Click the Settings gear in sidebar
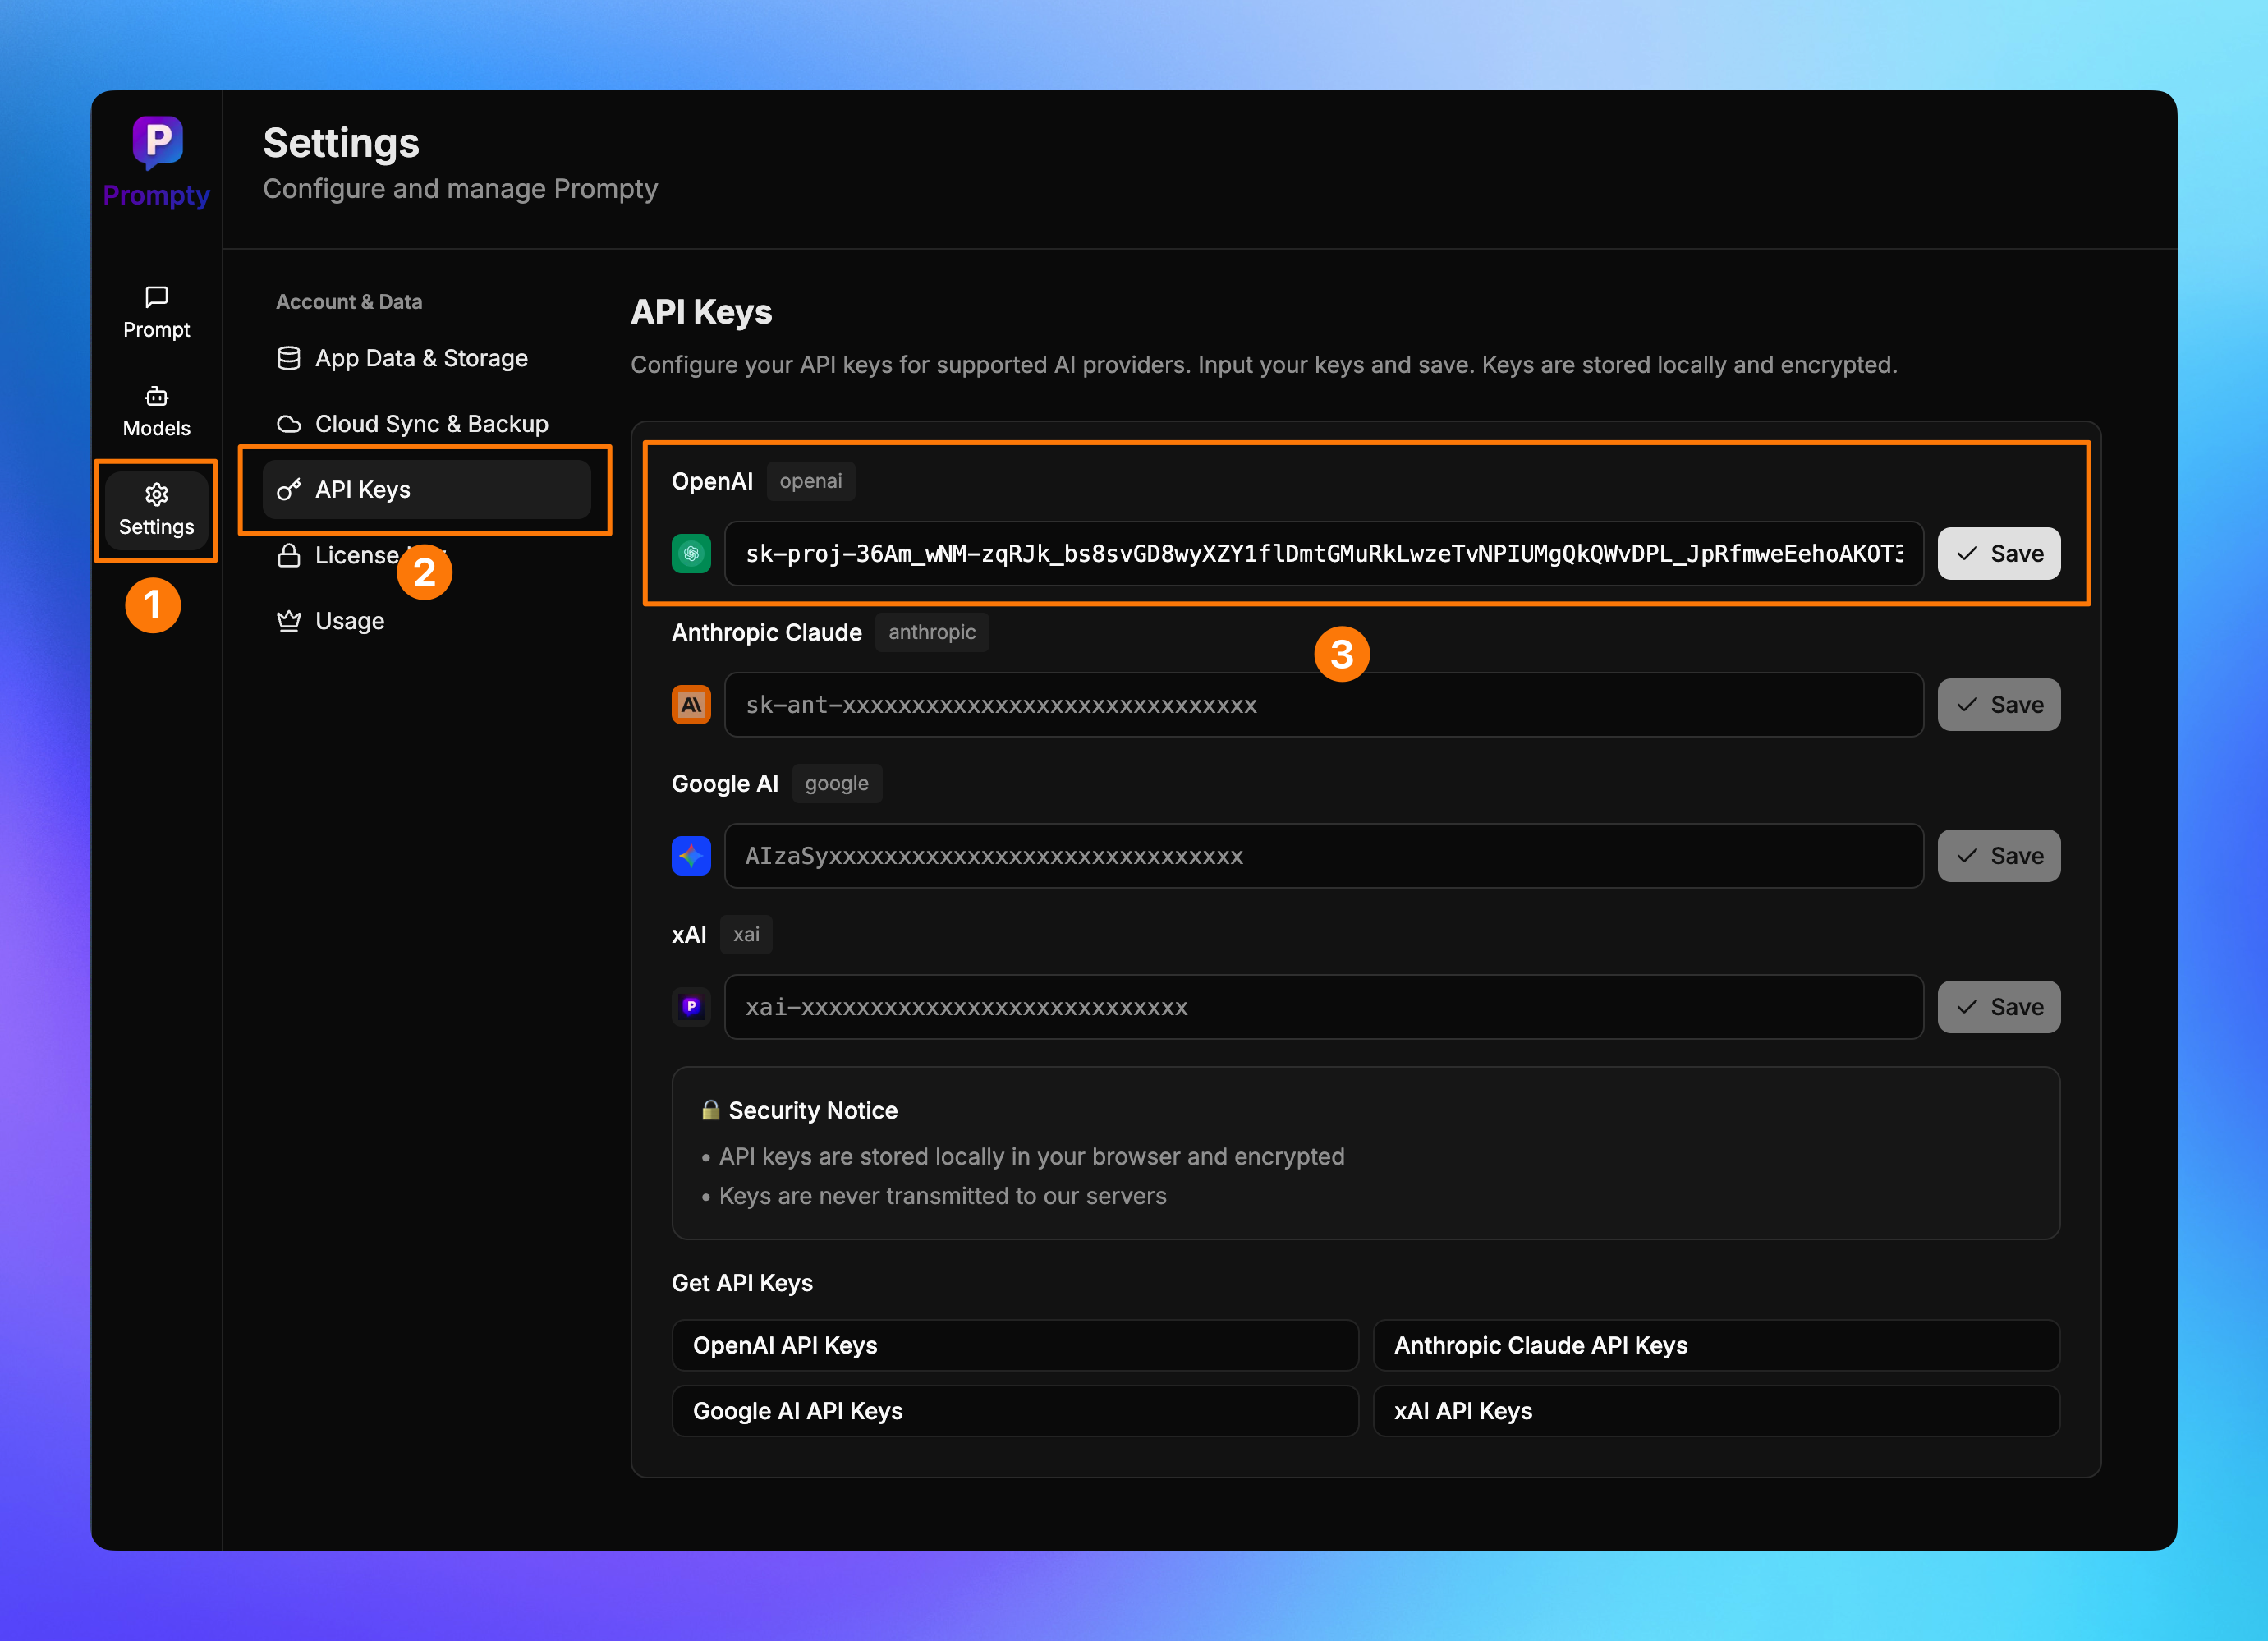 [156, 509]
